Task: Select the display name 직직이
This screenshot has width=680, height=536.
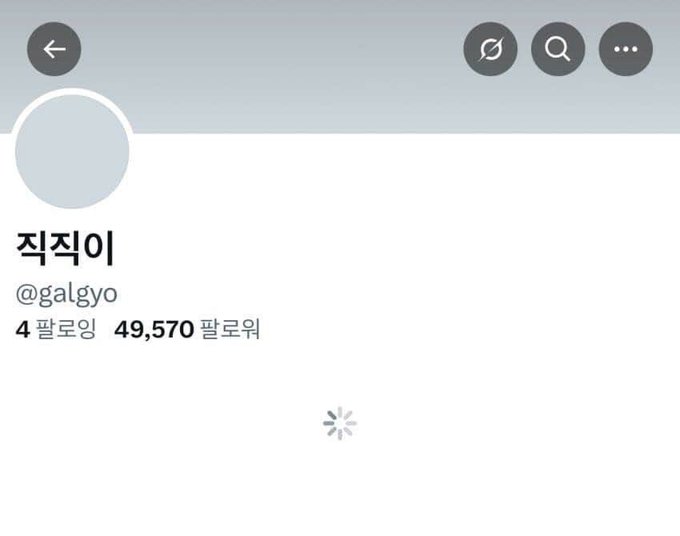Action: pyautogui.click(x=65, y=248)
